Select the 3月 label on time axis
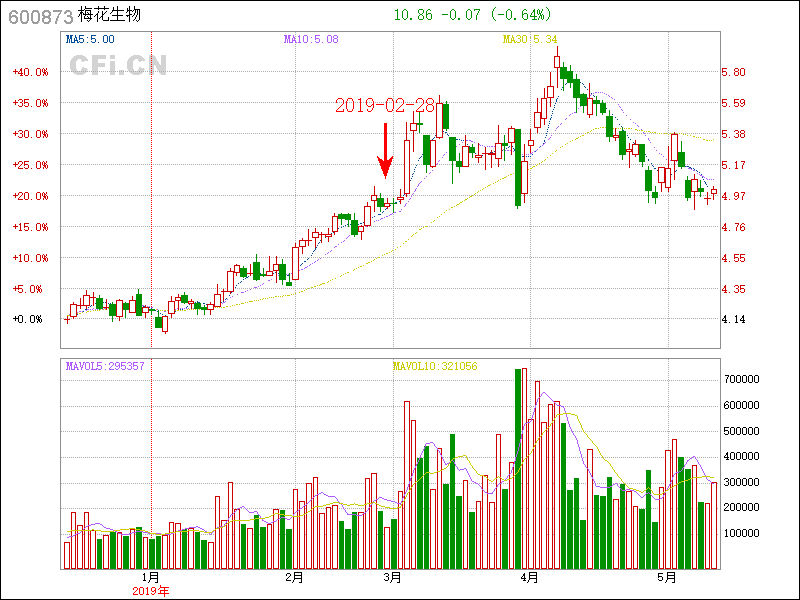 [393, 578]
